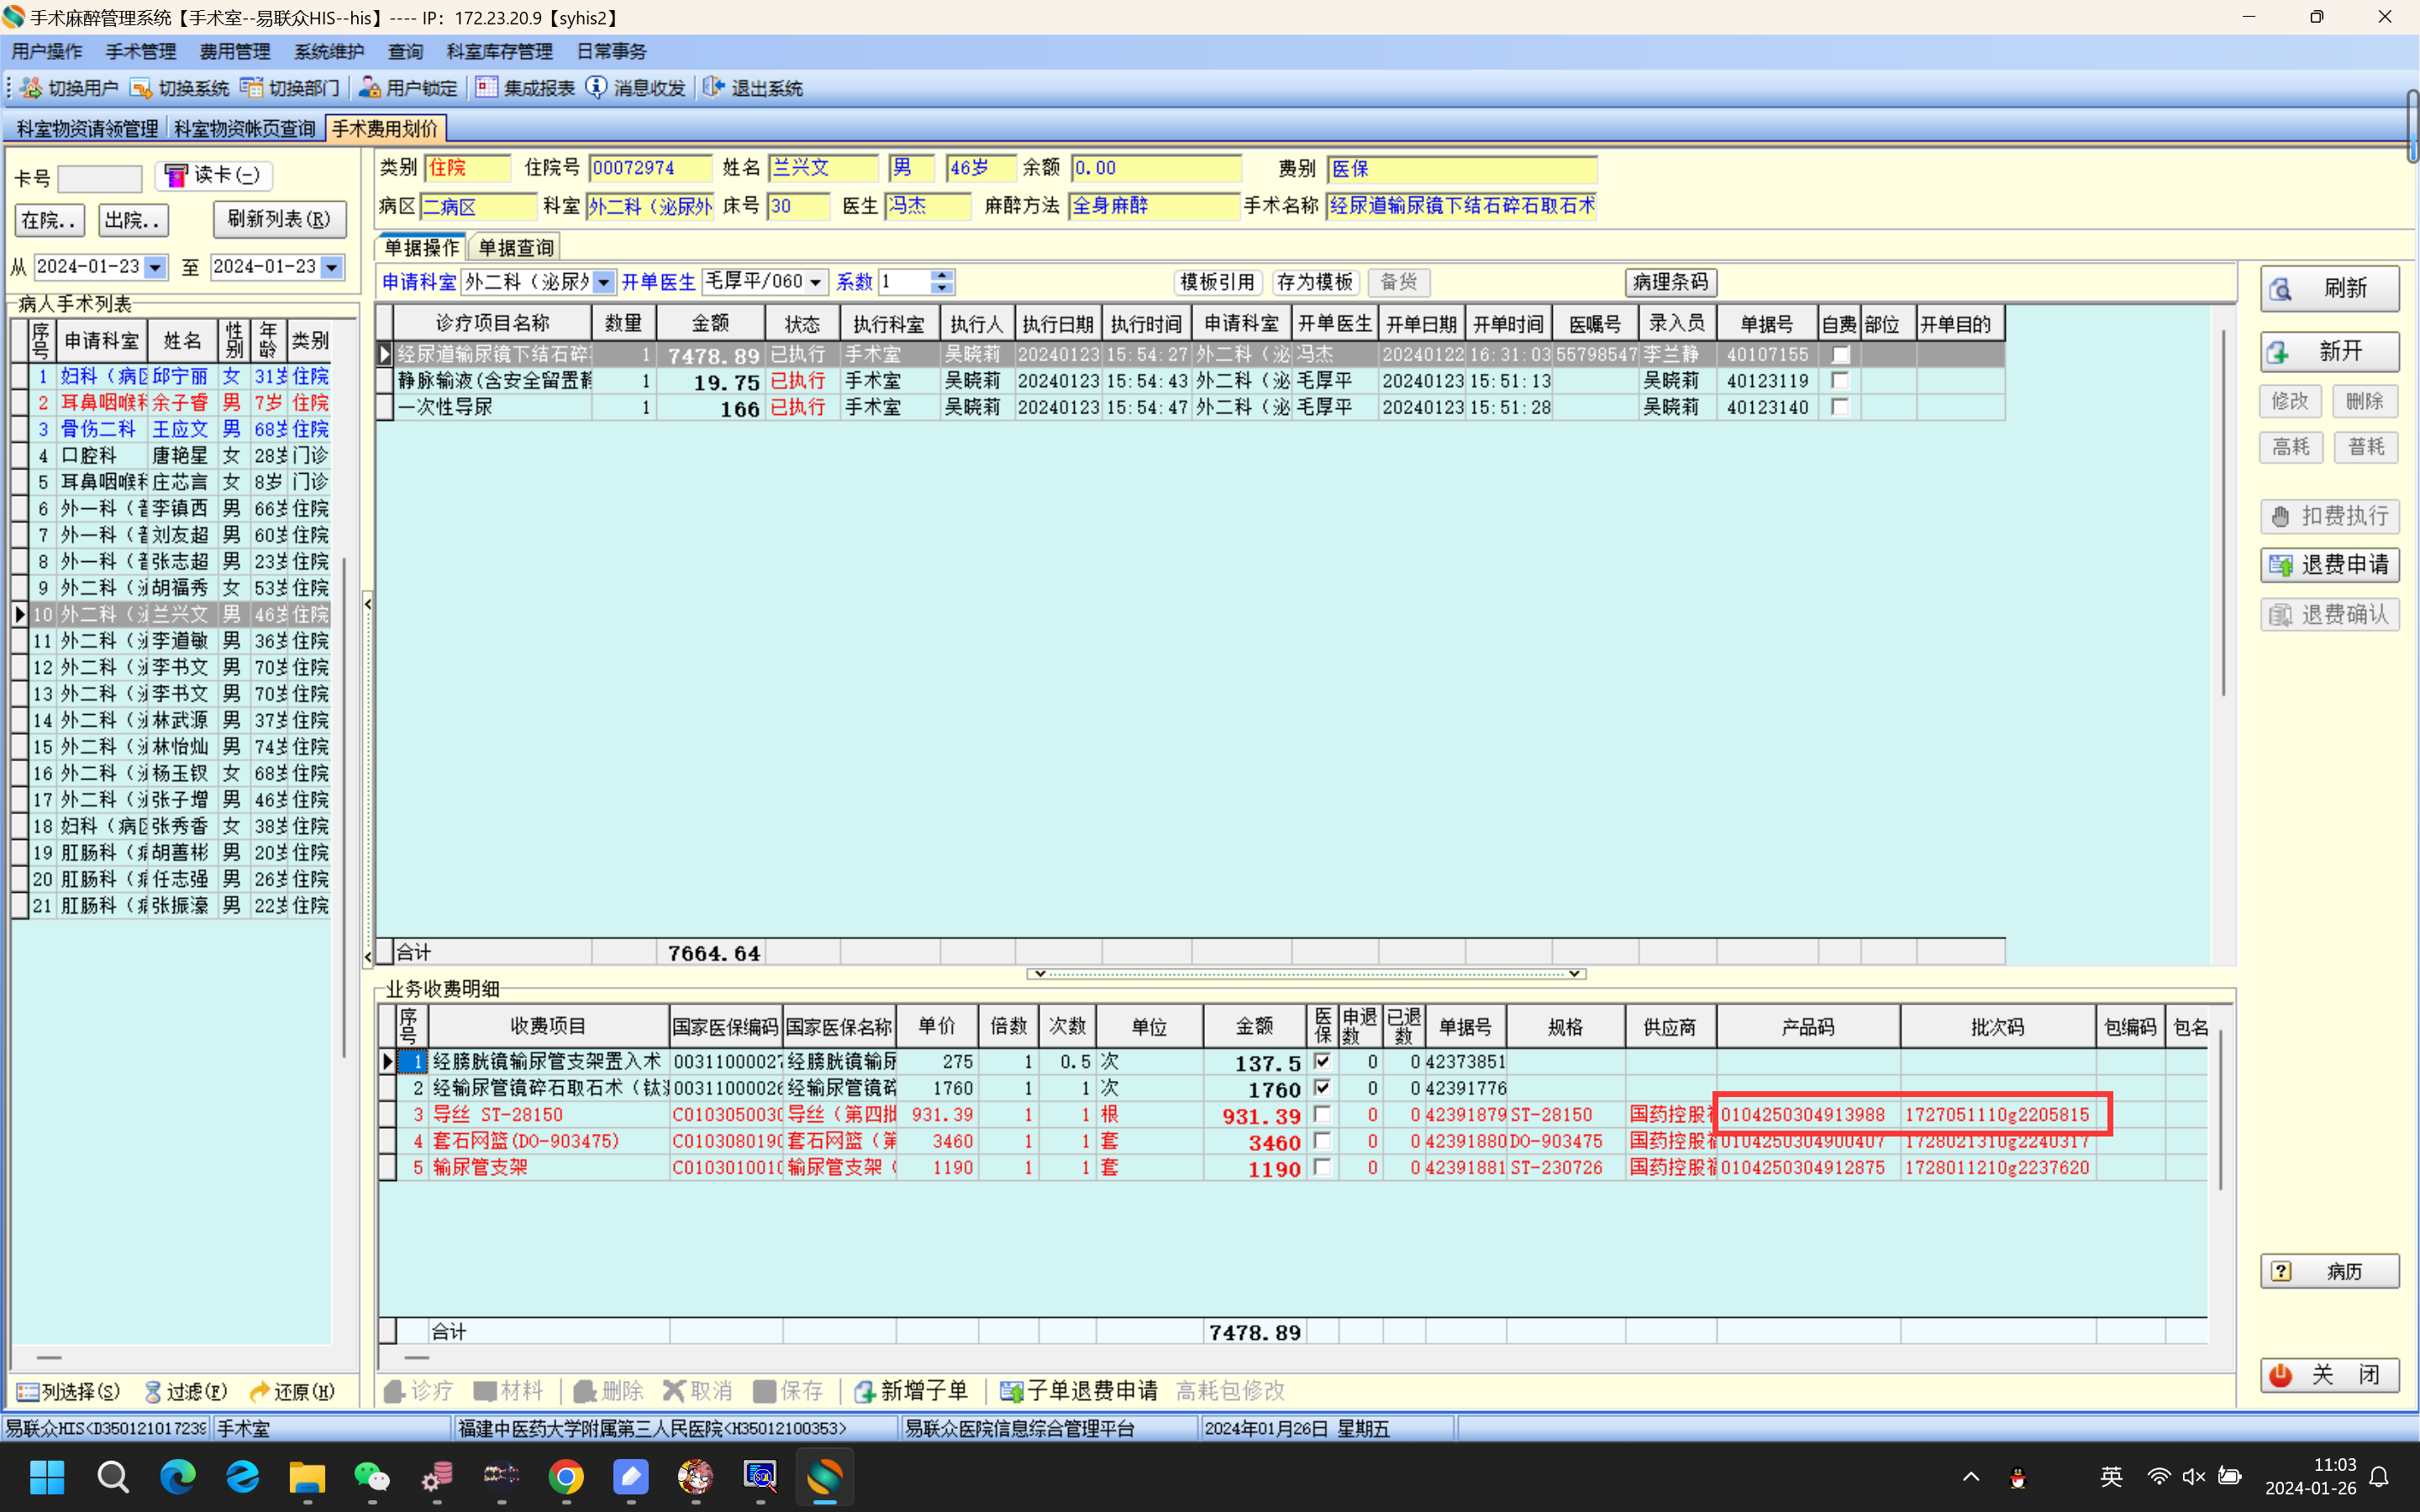This screenshot has width=2420, height=1512.
Task: Click the 消息收发 messages icon
Action: point(597,88)
